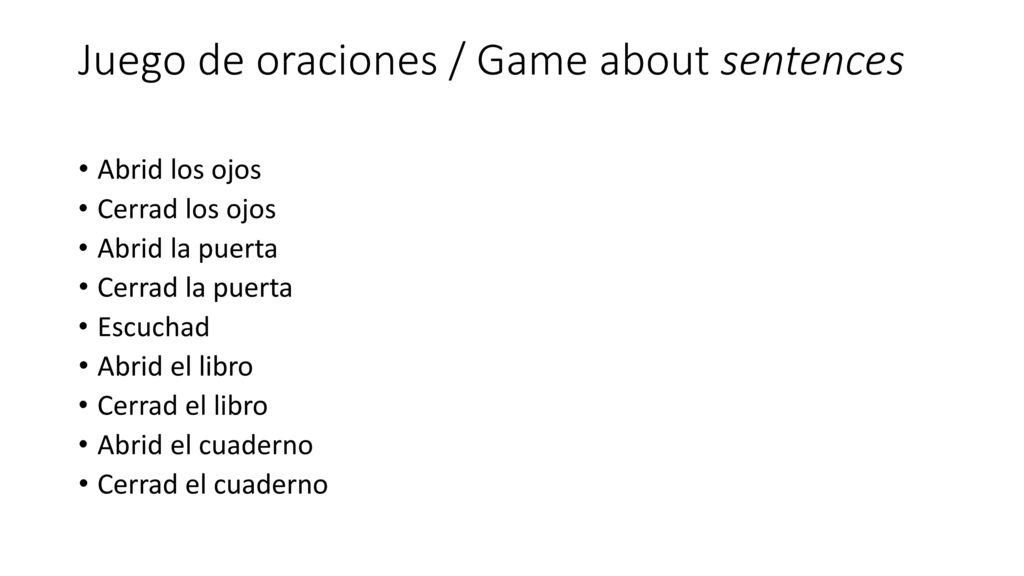1024x576 pixels.
Task: Click the 'Abrid la puerta' bullet text
Action: [x=187, y=249]
